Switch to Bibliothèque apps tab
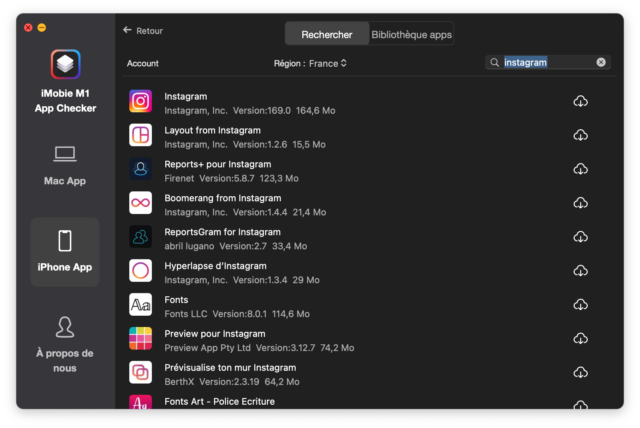This screenshot has height=428, width=640. (x=411, y=35)
